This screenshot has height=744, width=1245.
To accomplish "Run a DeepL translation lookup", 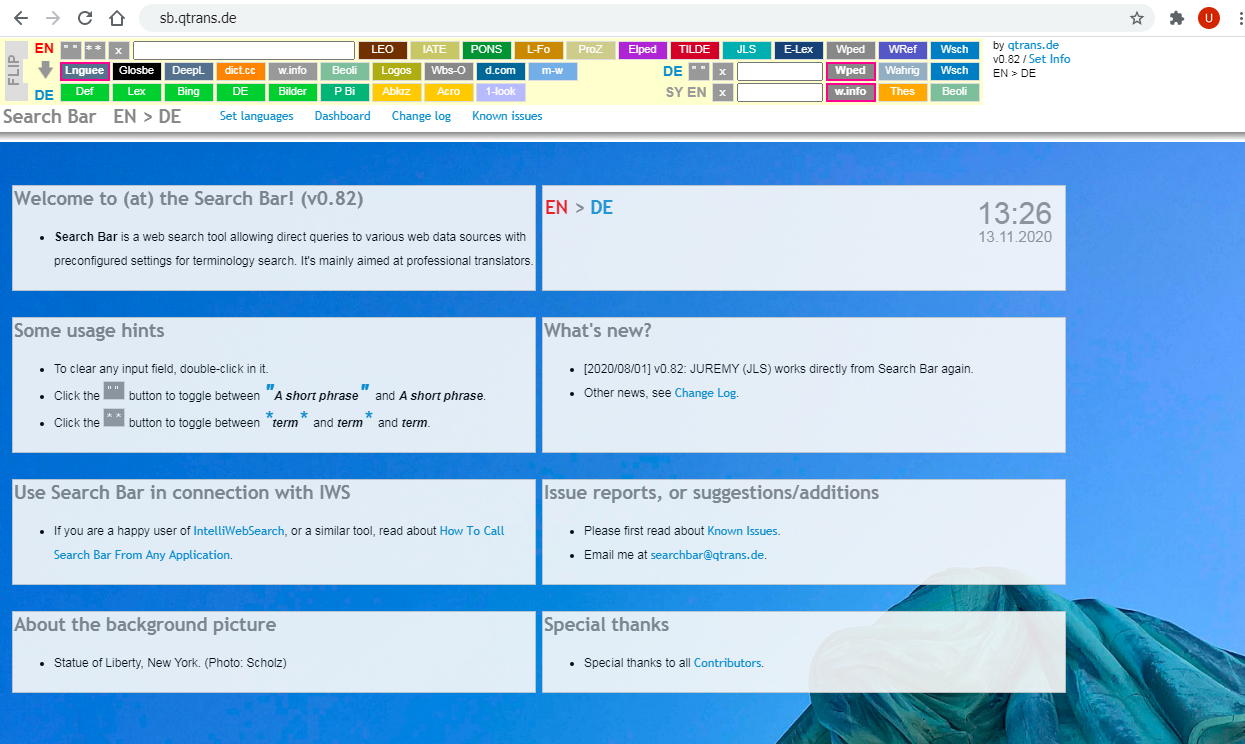I will (x=188, y=70).
